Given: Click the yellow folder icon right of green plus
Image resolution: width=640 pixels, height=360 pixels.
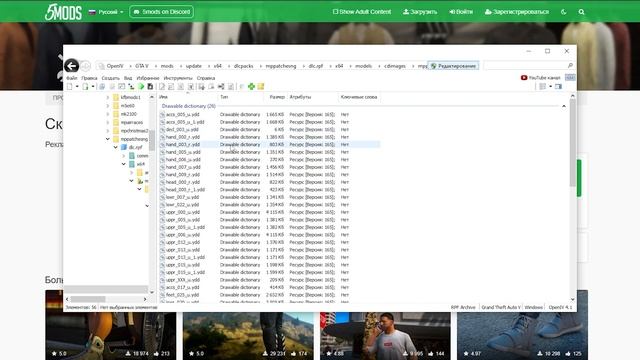Looking at the screenshot, I should point(261,87).
